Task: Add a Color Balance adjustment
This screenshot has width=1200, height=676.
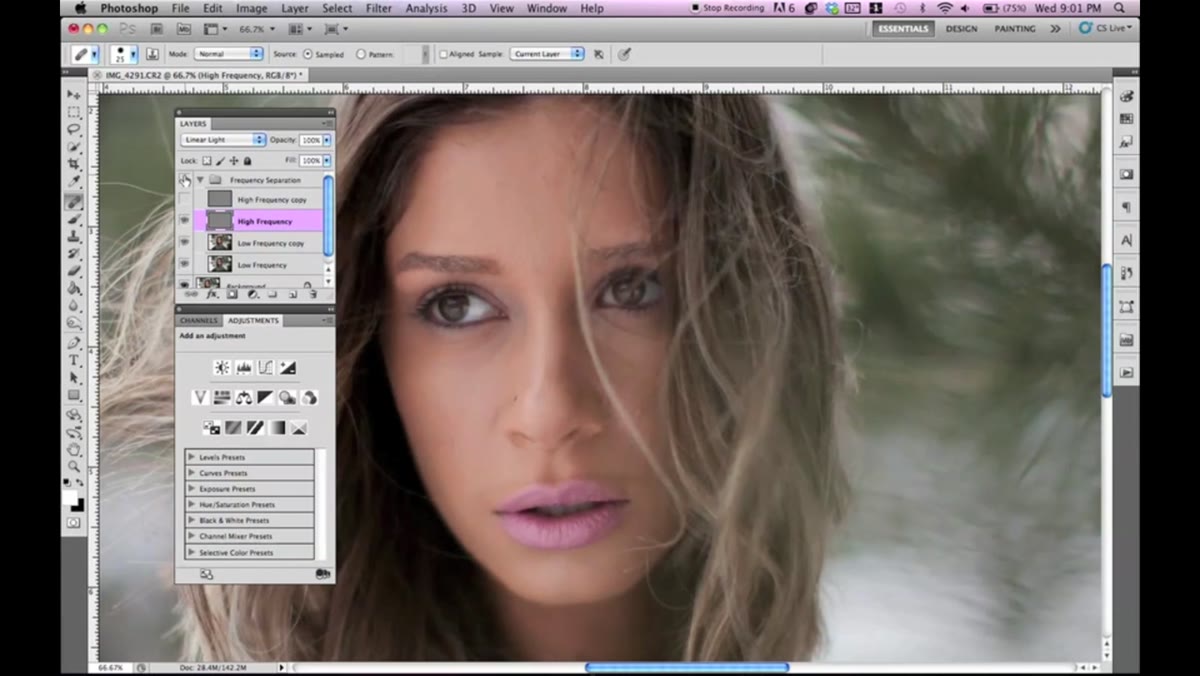Action: click(x=243, y=398)
